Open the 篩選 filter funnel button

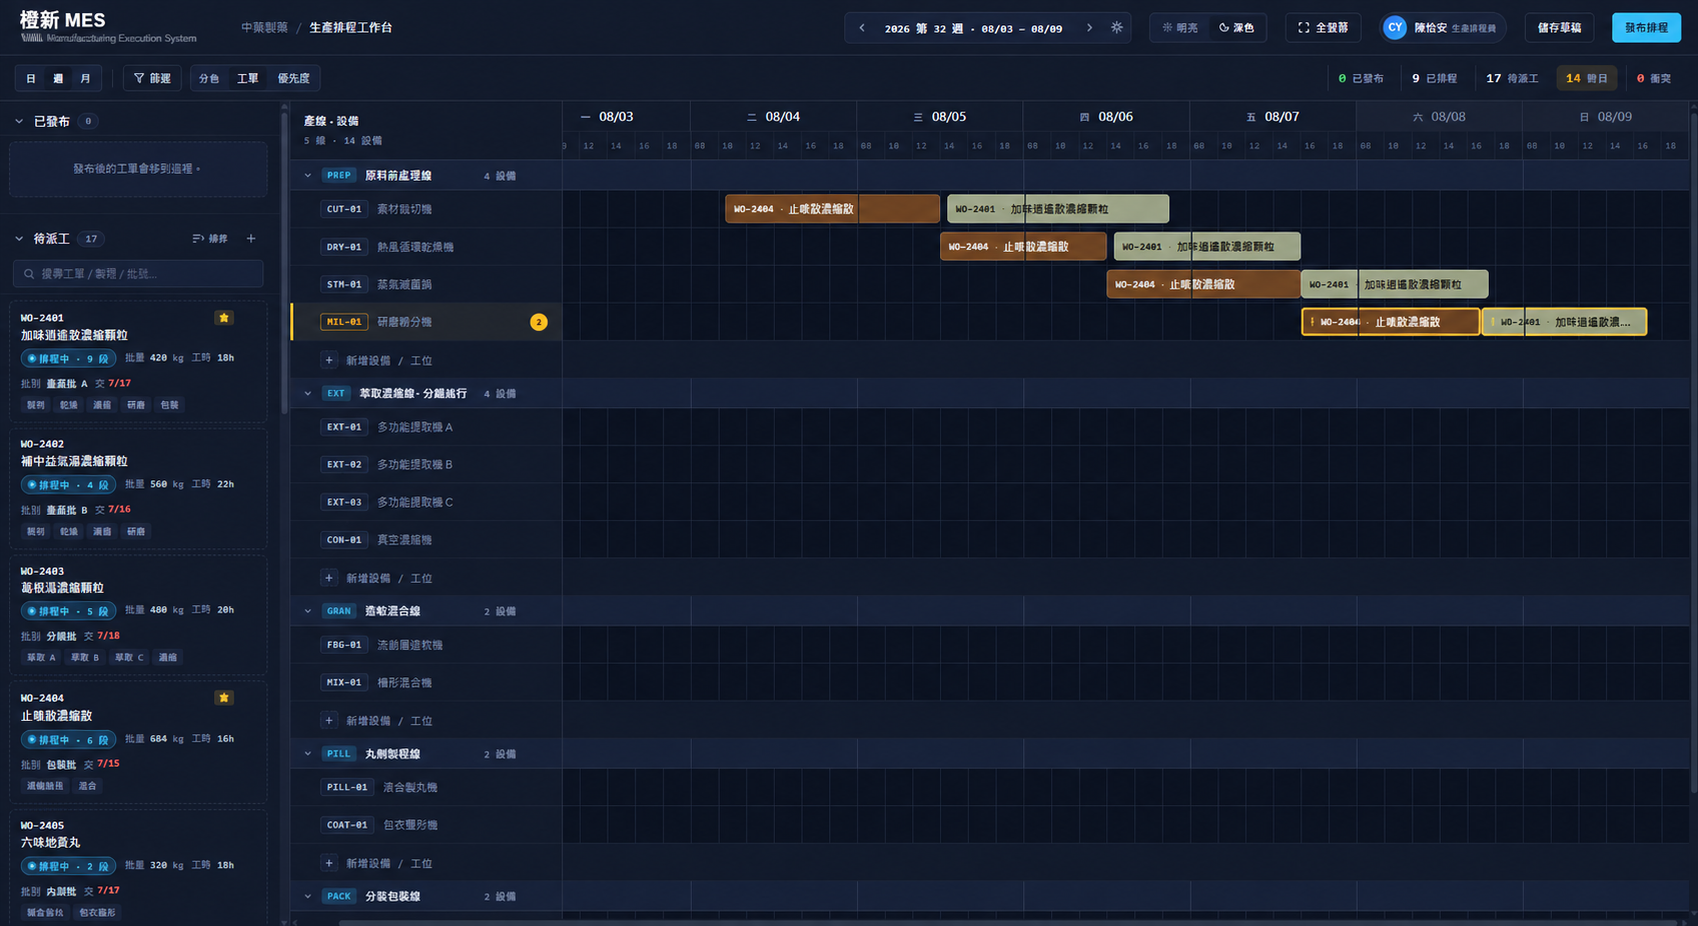click(152, 78)
